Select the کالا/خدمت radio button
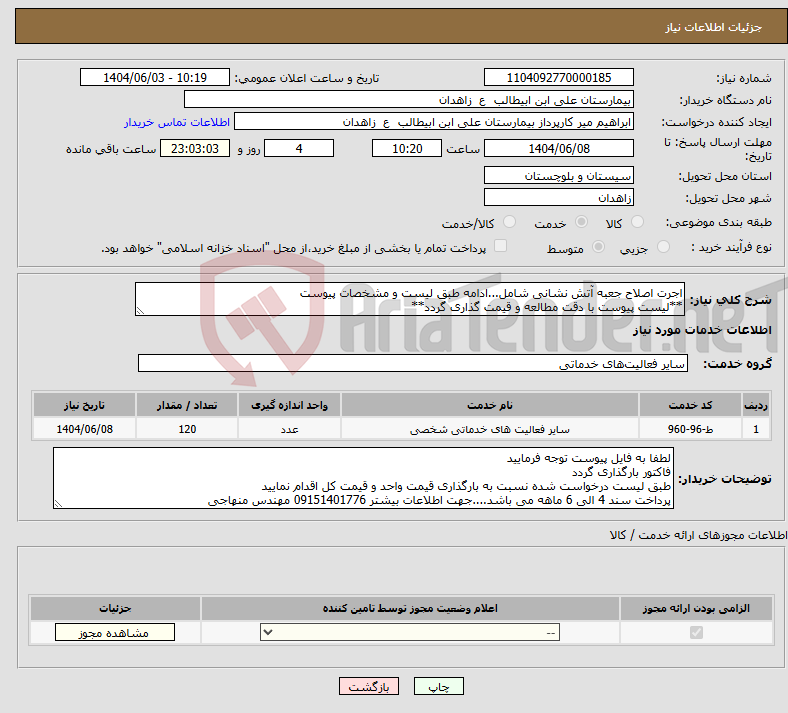Screen dimensions: 788x713 click(510, 222)
